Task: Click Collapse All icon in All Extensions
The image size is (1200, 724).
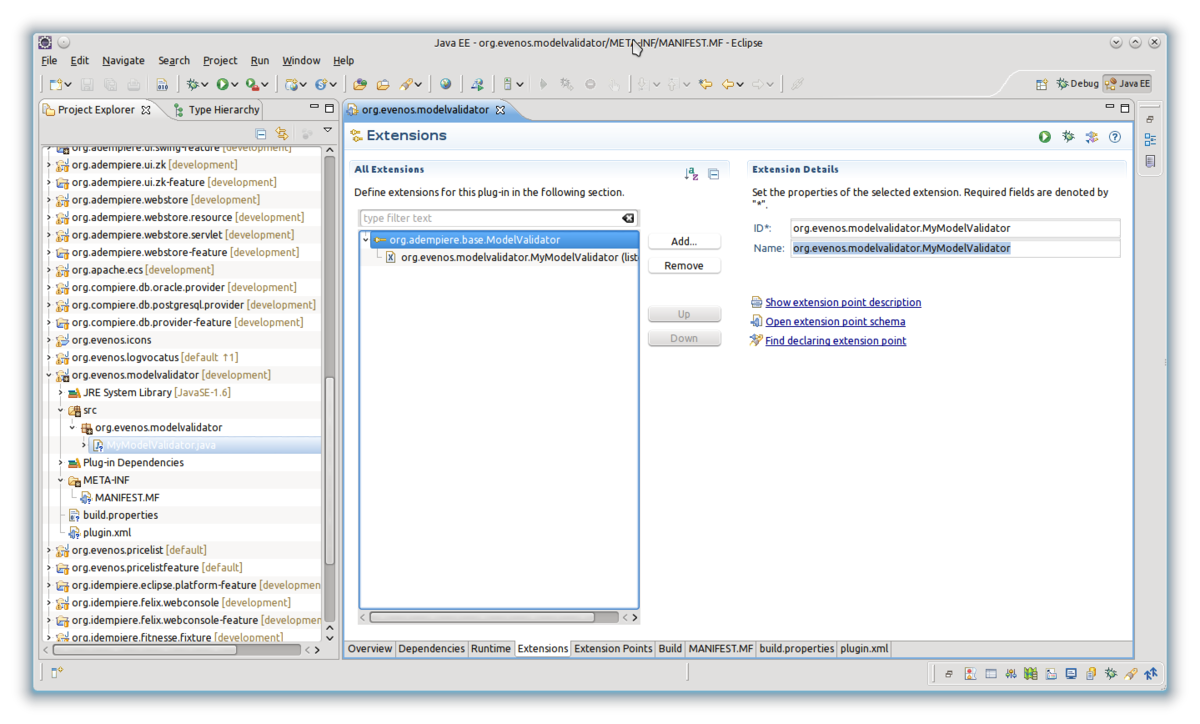Action: 714,174
